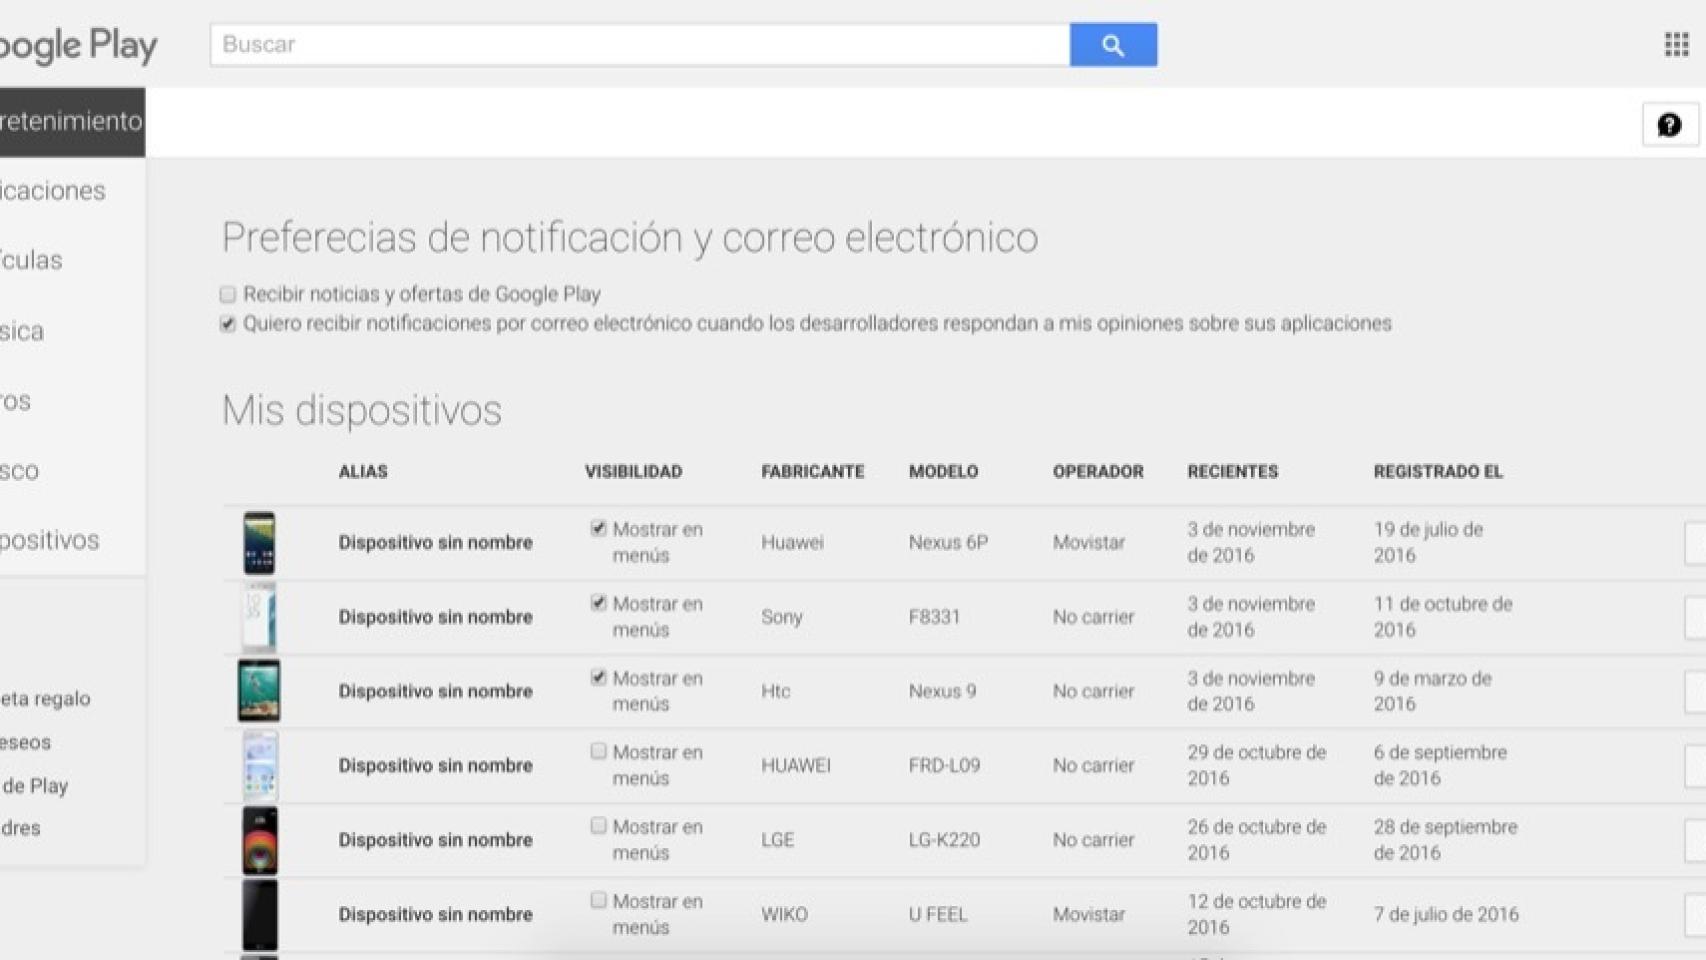This screenshot has height=960, width=1706.
Task: Open the Aplicaciones sidebar section
Action: pos(53,191)
